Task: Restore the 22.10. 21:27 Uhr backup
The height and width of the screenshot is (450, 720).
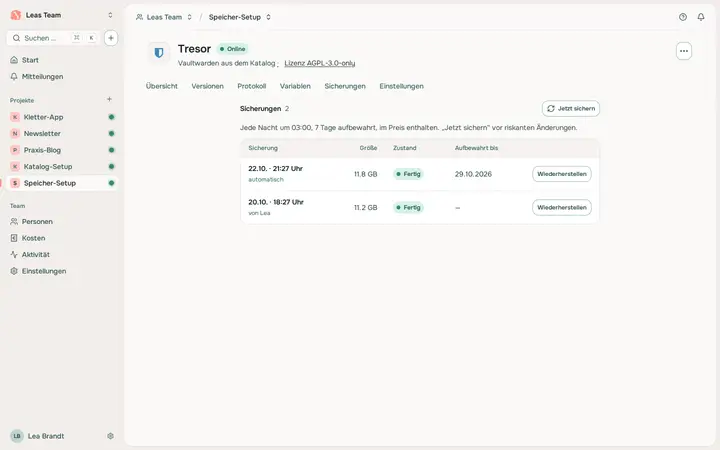Action: tap(562, 174)
